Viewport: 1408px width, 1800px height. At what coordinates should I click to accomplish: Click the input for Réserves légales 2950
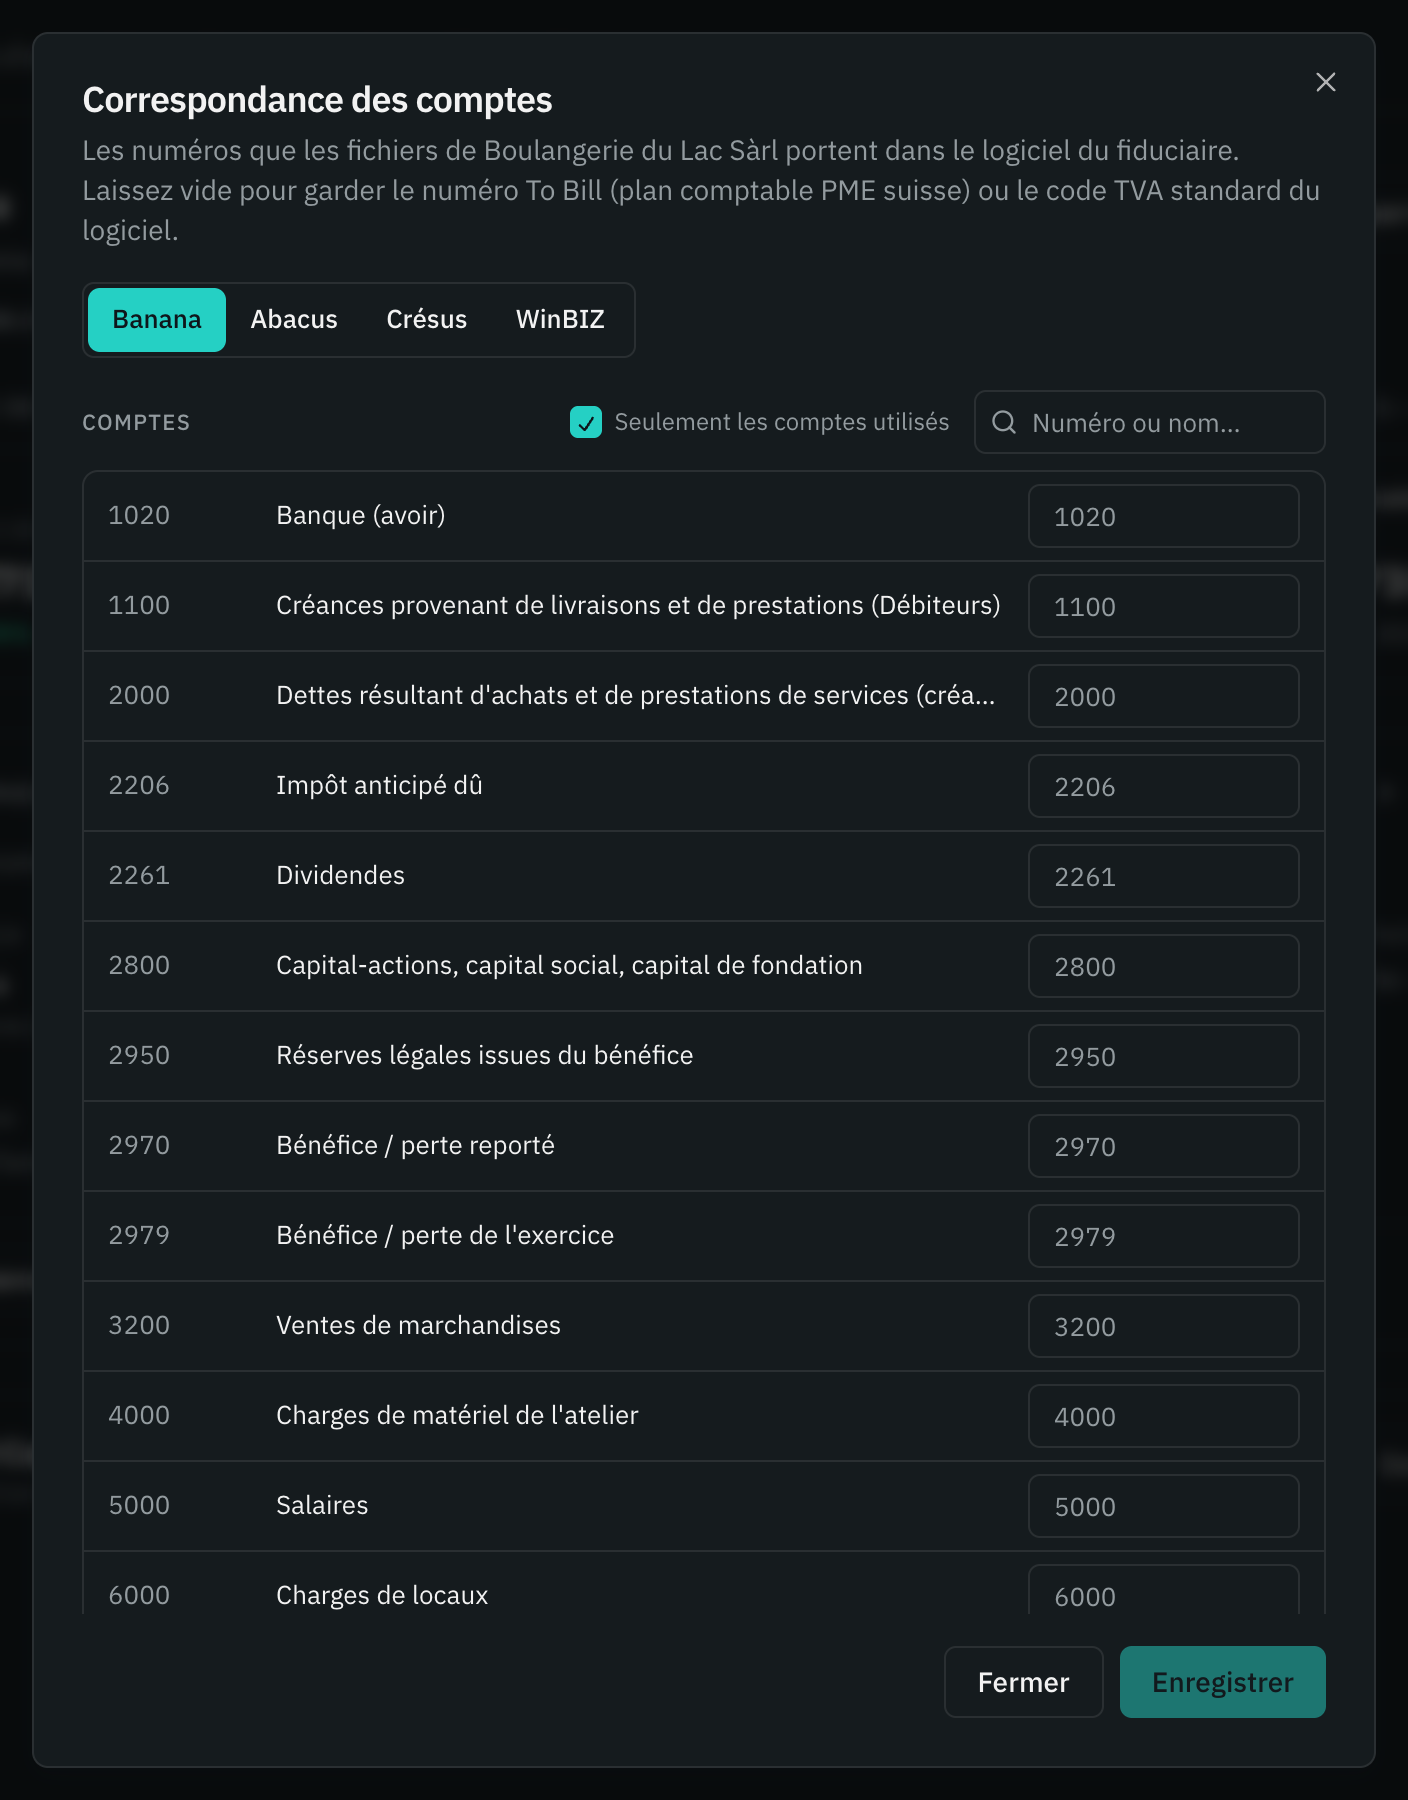1164,1056
